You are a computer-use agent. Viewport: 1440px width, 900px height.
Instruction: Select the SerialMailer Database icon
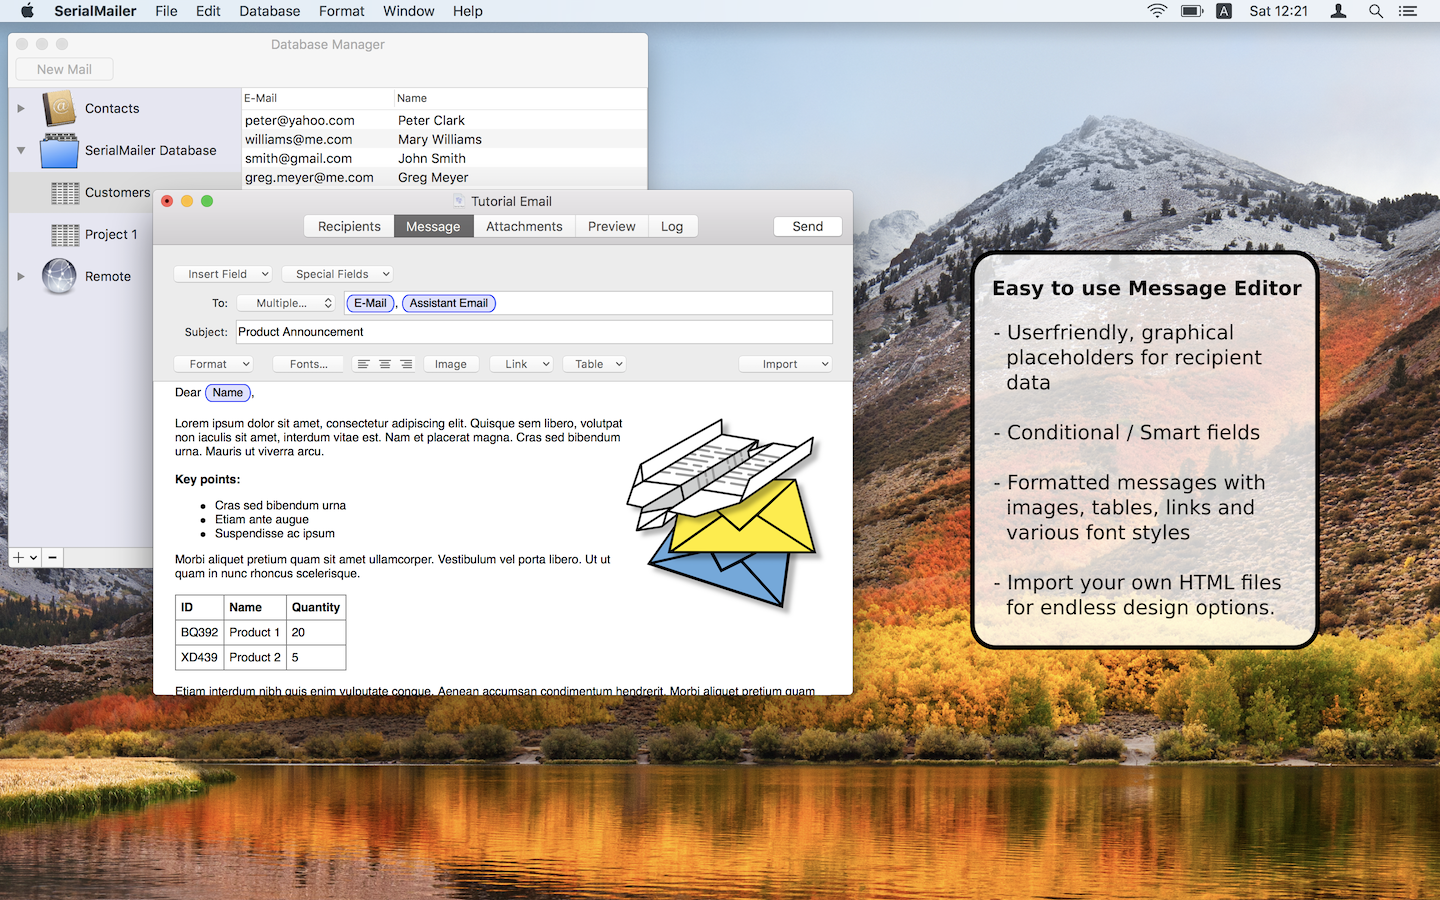pyautogui.click(x=59, y=150)
